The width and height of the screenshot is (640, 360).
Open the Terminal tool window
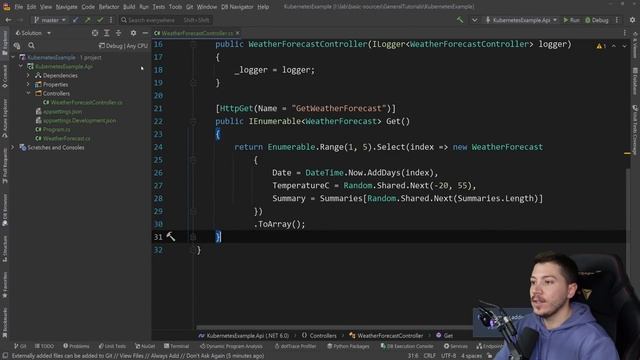[176, 346]
